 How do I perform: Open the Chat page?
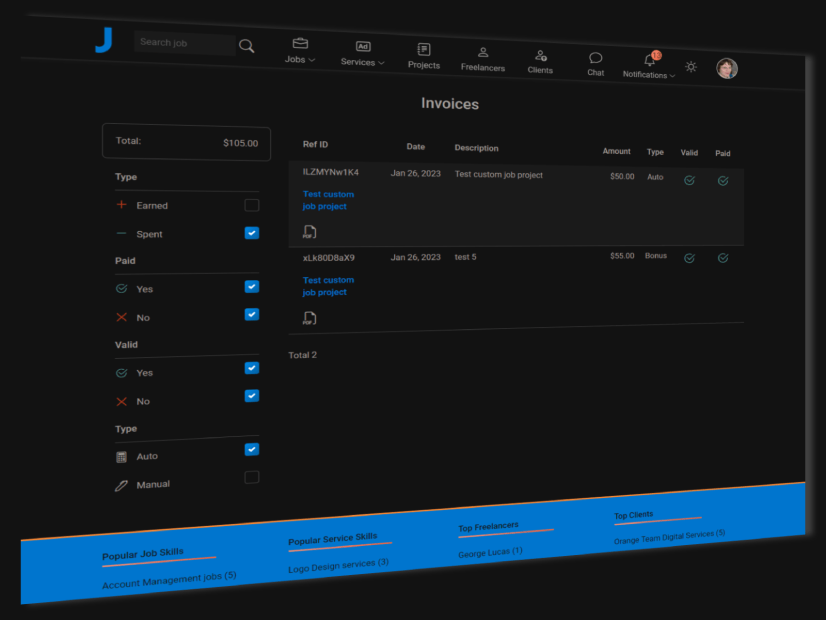pos(595,65)
